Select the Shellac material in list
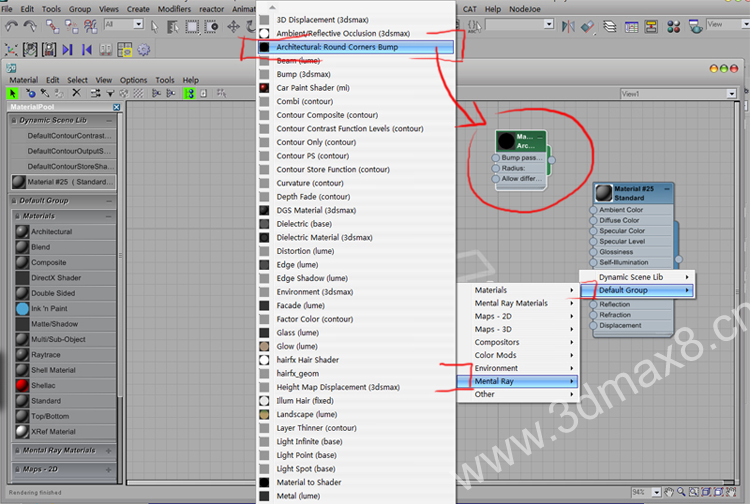Viewport: 750px width, 504px height. (65, 385)
